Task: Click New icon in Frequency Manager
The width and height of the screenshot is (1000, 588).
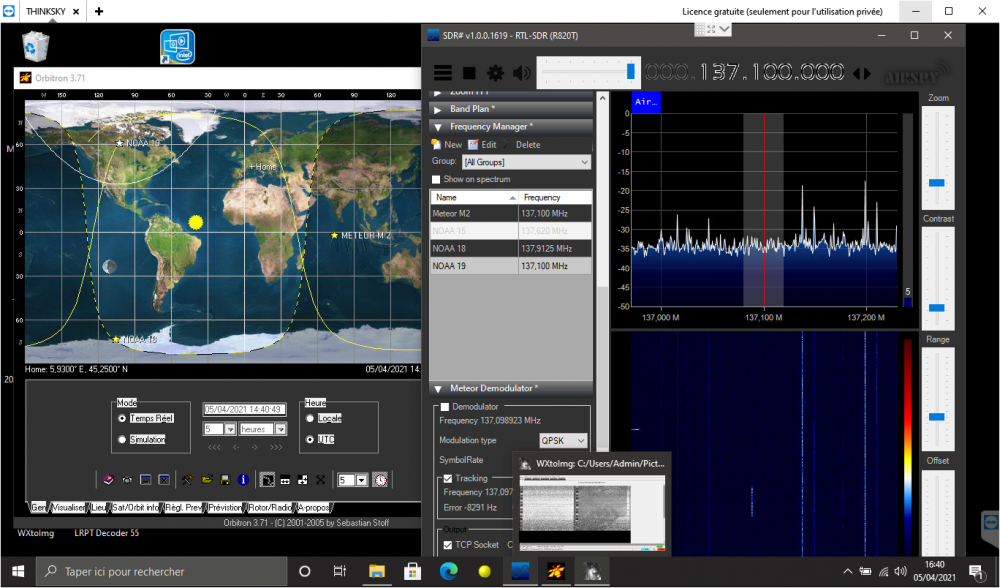Action: 436,145
